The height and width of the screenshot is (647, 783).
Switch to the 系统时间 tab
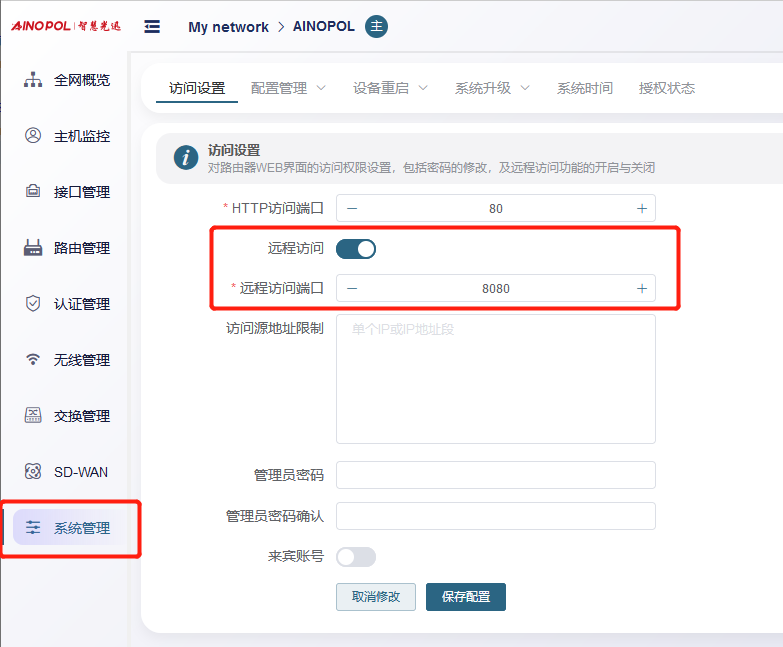585,88
